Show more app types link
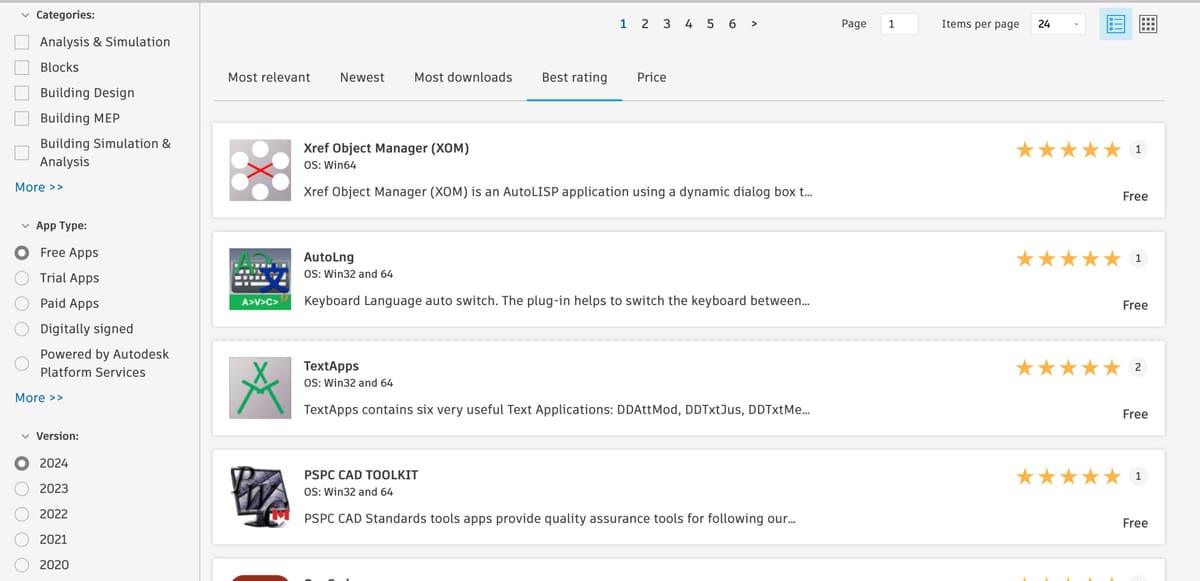The height and width of the screenshot is (581, 1200). coord(39,398)
